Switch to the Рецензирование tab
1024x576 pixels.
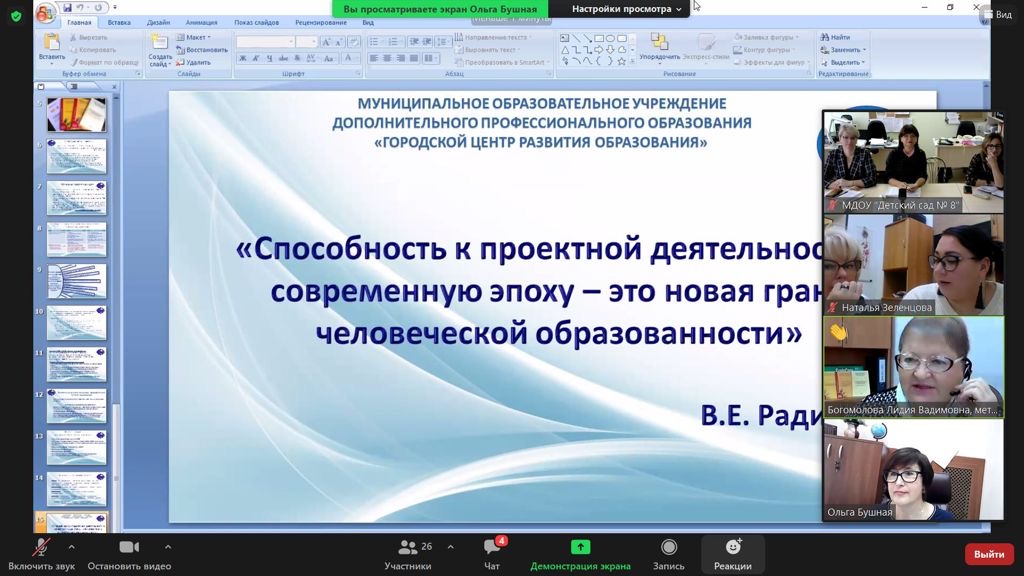(321, 22)
